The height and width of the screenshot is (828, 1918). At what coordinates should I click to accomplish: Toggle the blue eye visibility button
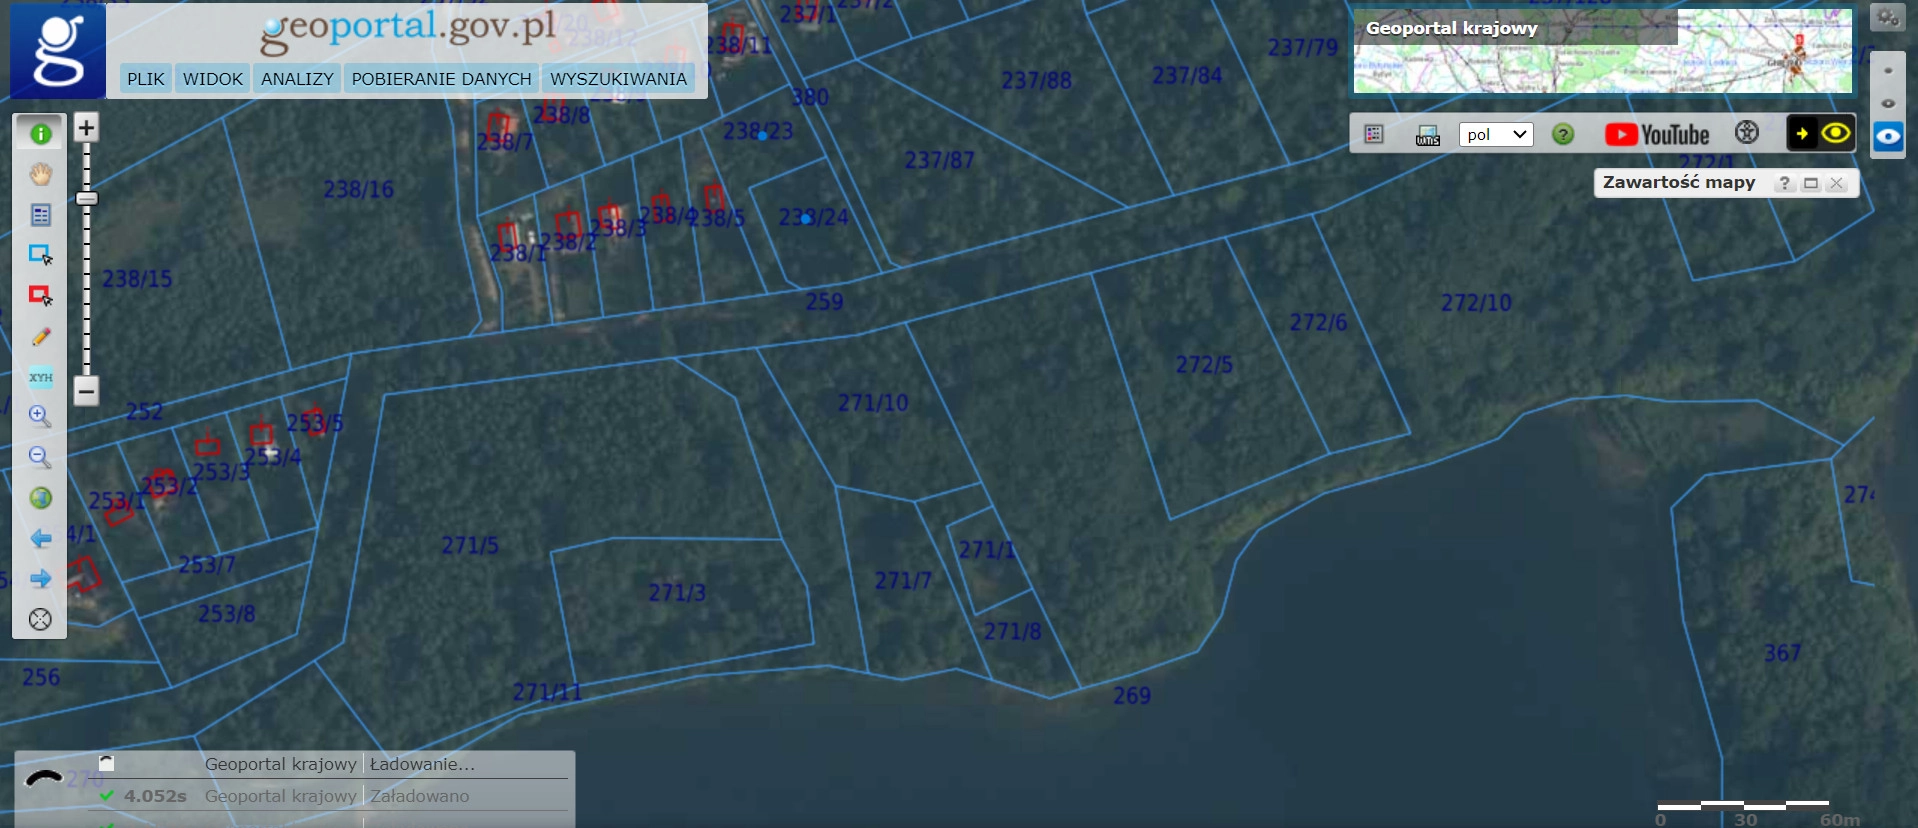pyautogui.click(x=1888, y=137)
